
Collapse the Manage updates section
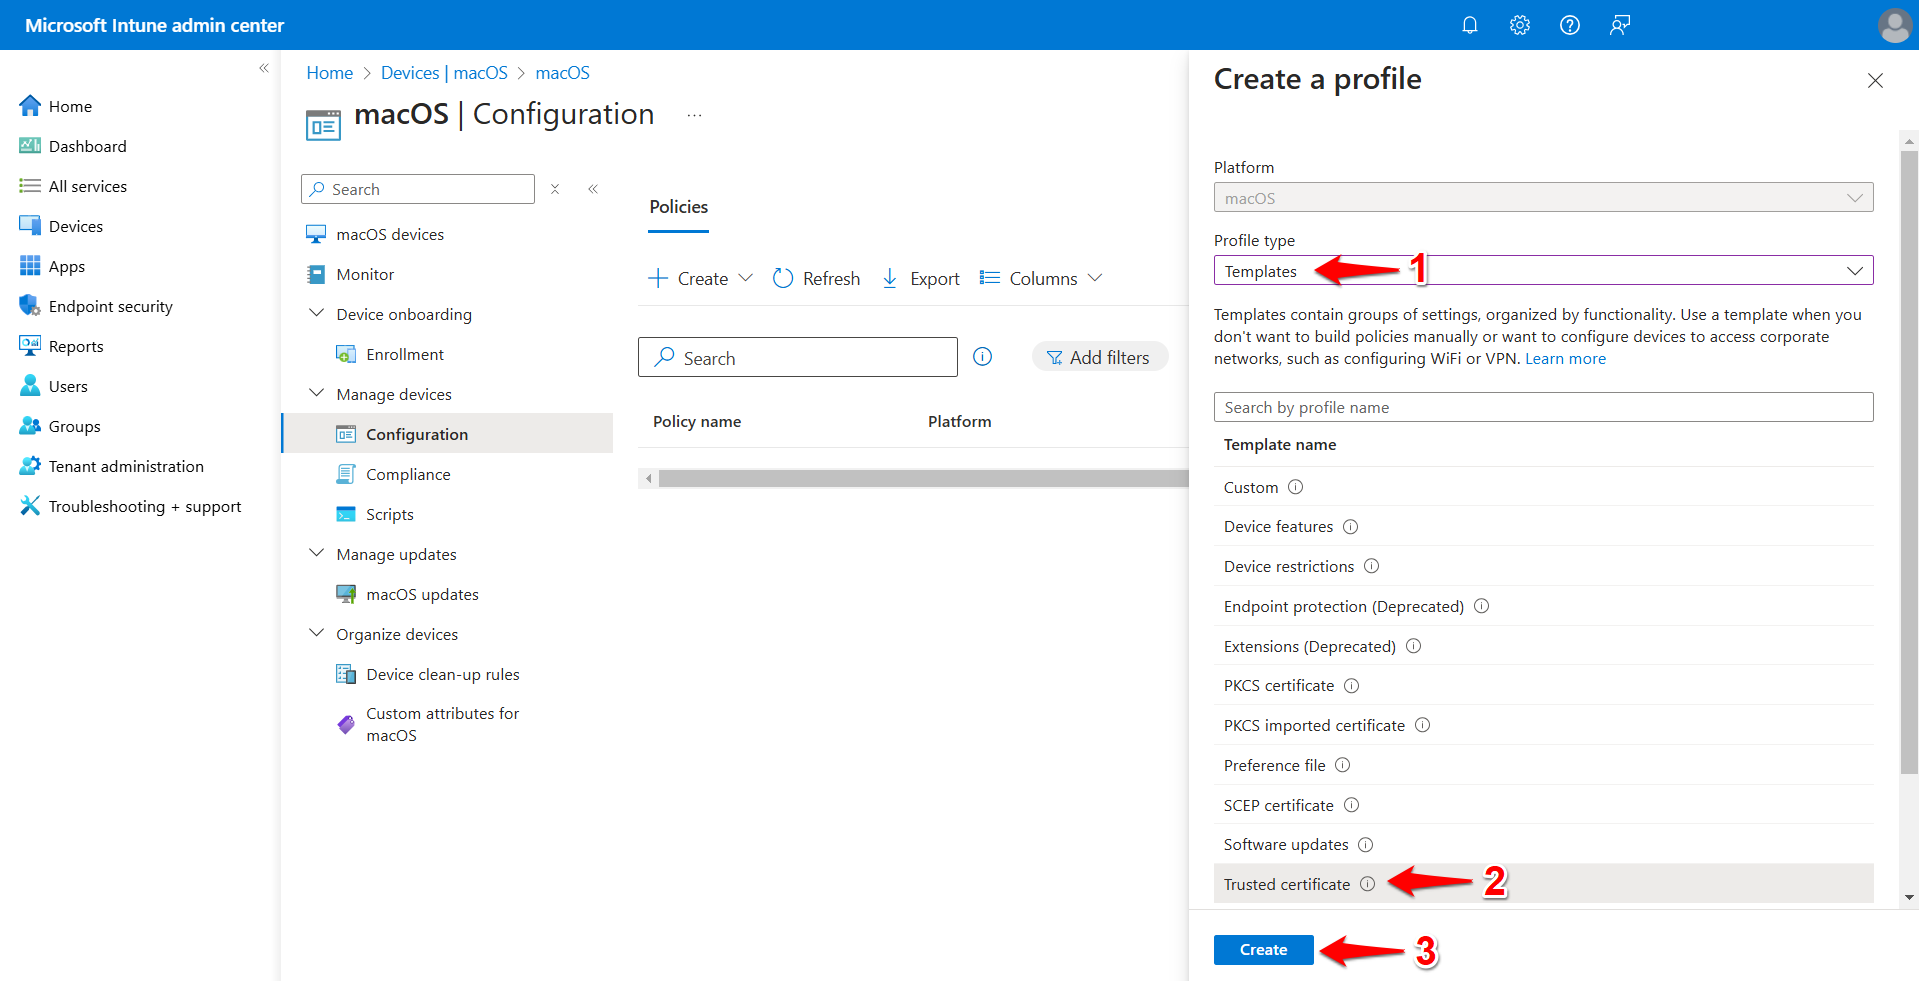tap(316, 553)
